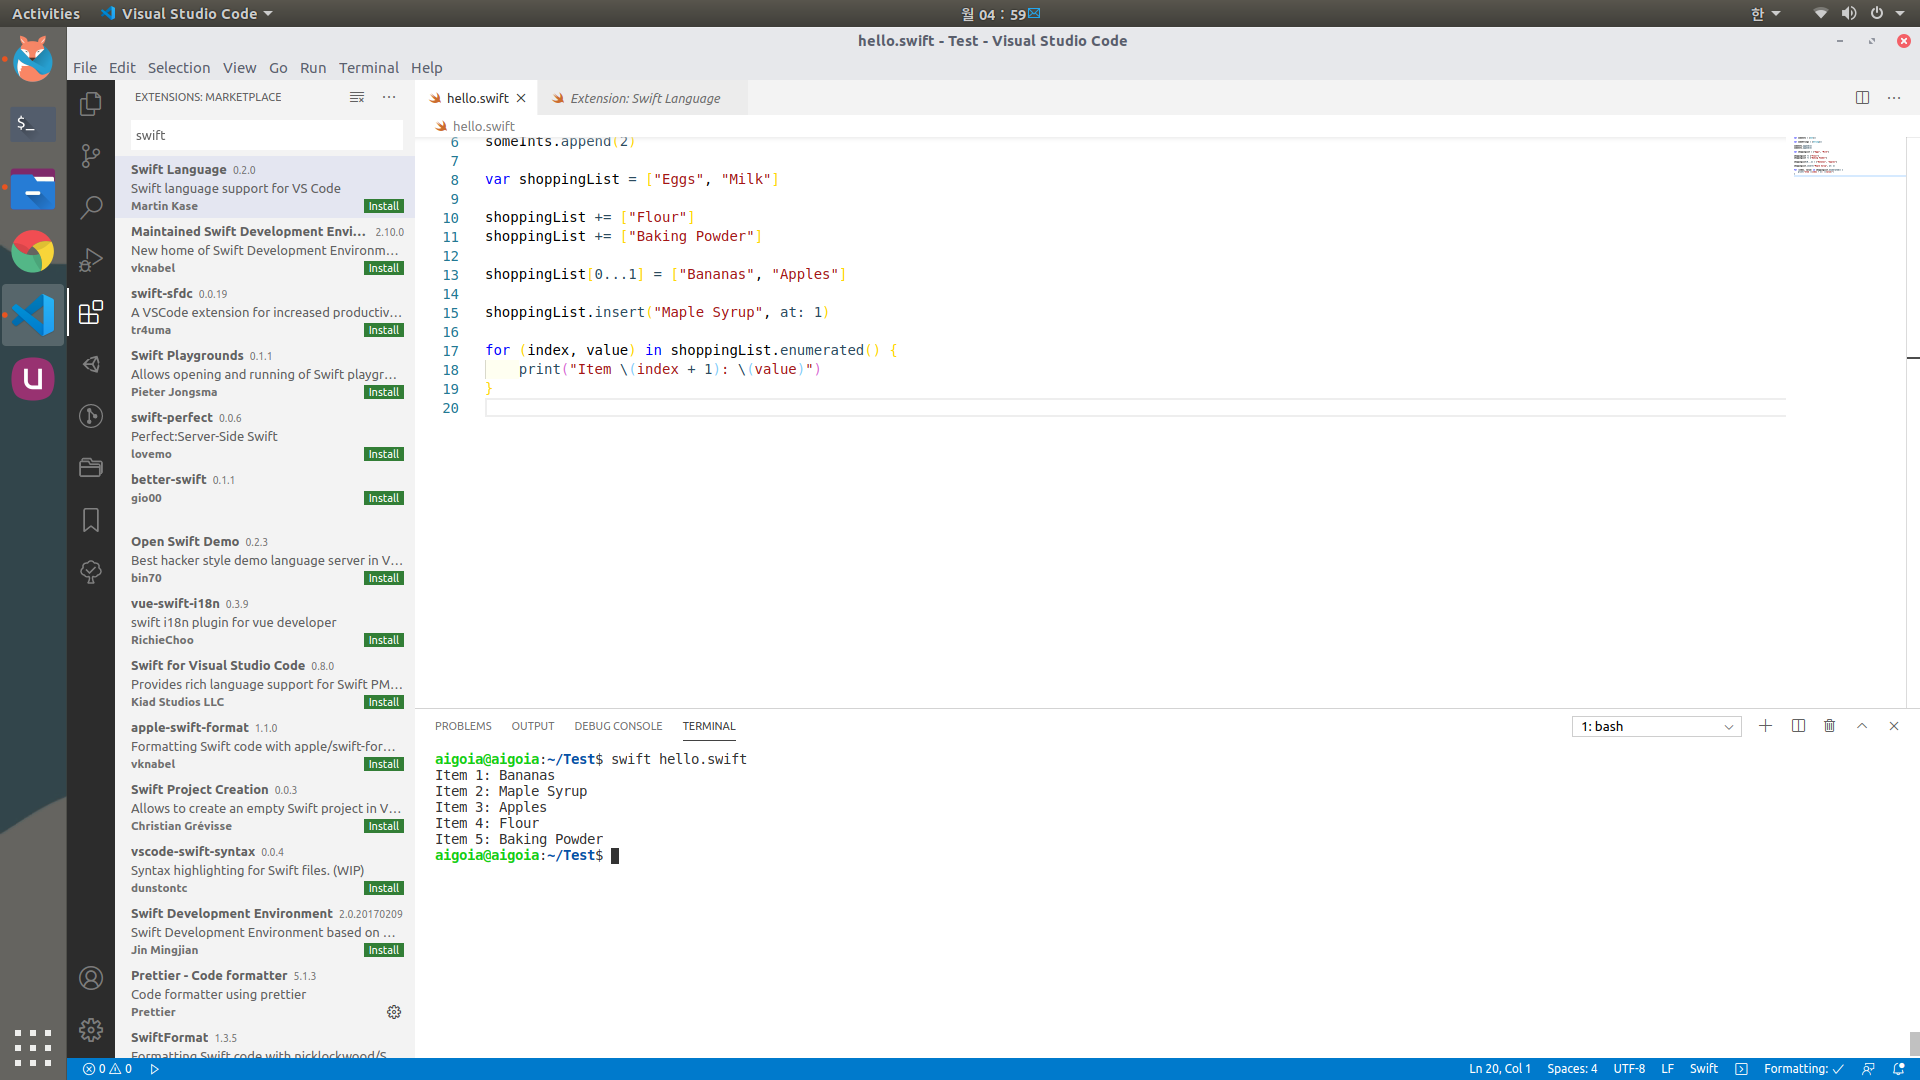Image resolution: width=1920 pixels, height=1080 pixels.
Task: Open extensions view more actions menu
Action: (389, 97)
